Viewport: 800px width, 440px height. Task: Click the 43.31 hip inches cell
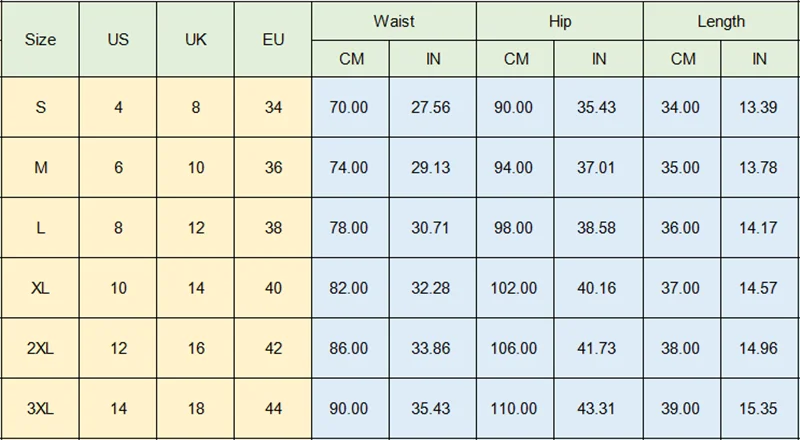pyautogui.click(x=597, y=408)
